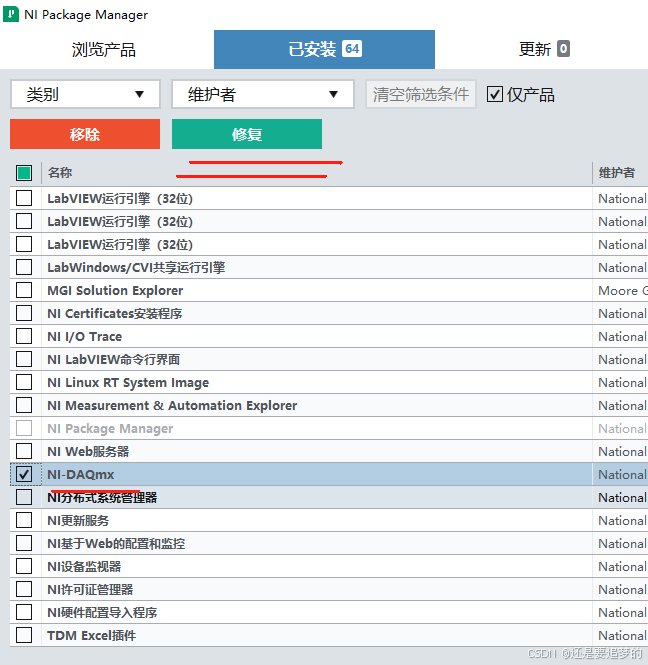Click the NI Package Manager title bar icon

pos(11,14)
